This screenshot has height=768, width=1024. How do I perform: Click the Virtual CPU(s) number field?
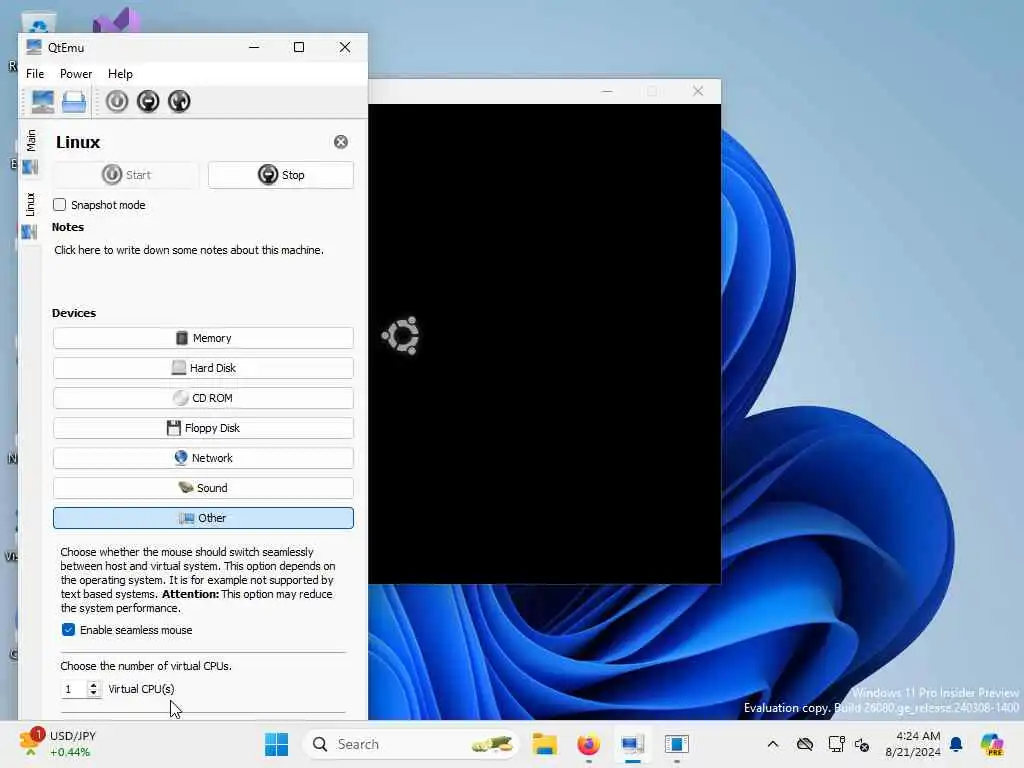[74, 689]
